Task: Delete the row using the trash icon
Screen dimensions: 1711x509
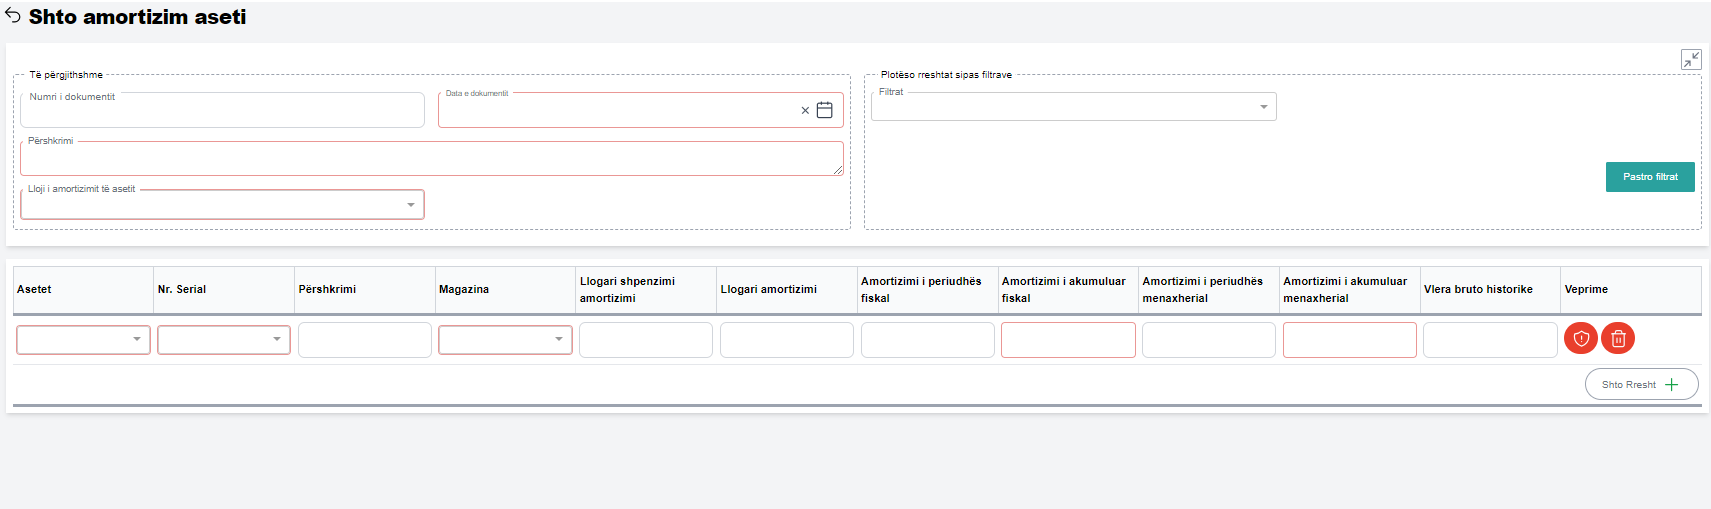Action: click(x=1617, y=339)
